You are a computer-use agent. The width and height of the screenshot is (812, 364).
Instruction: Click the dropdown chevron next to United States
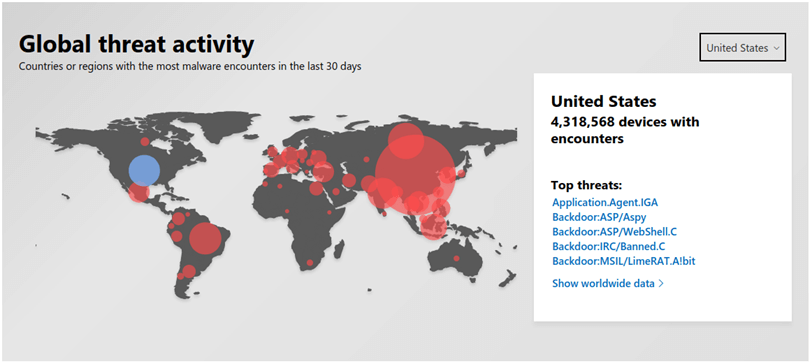click(776, 48)
